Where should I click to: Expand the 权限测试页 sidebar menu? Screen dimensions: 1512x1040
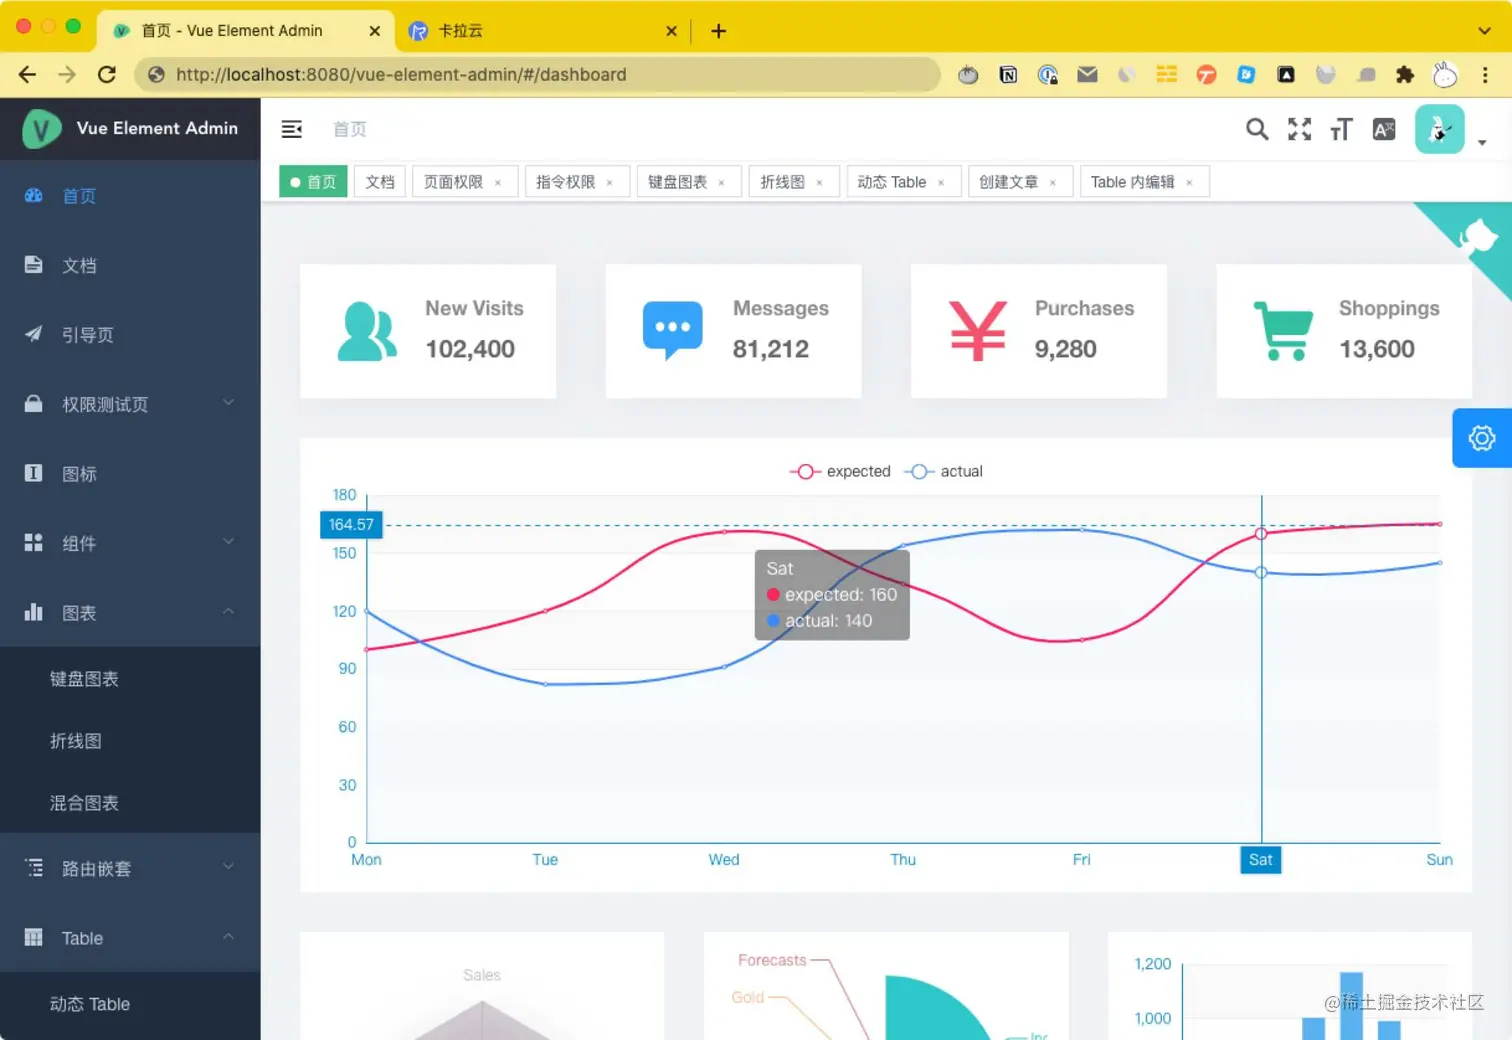(130, 404)
